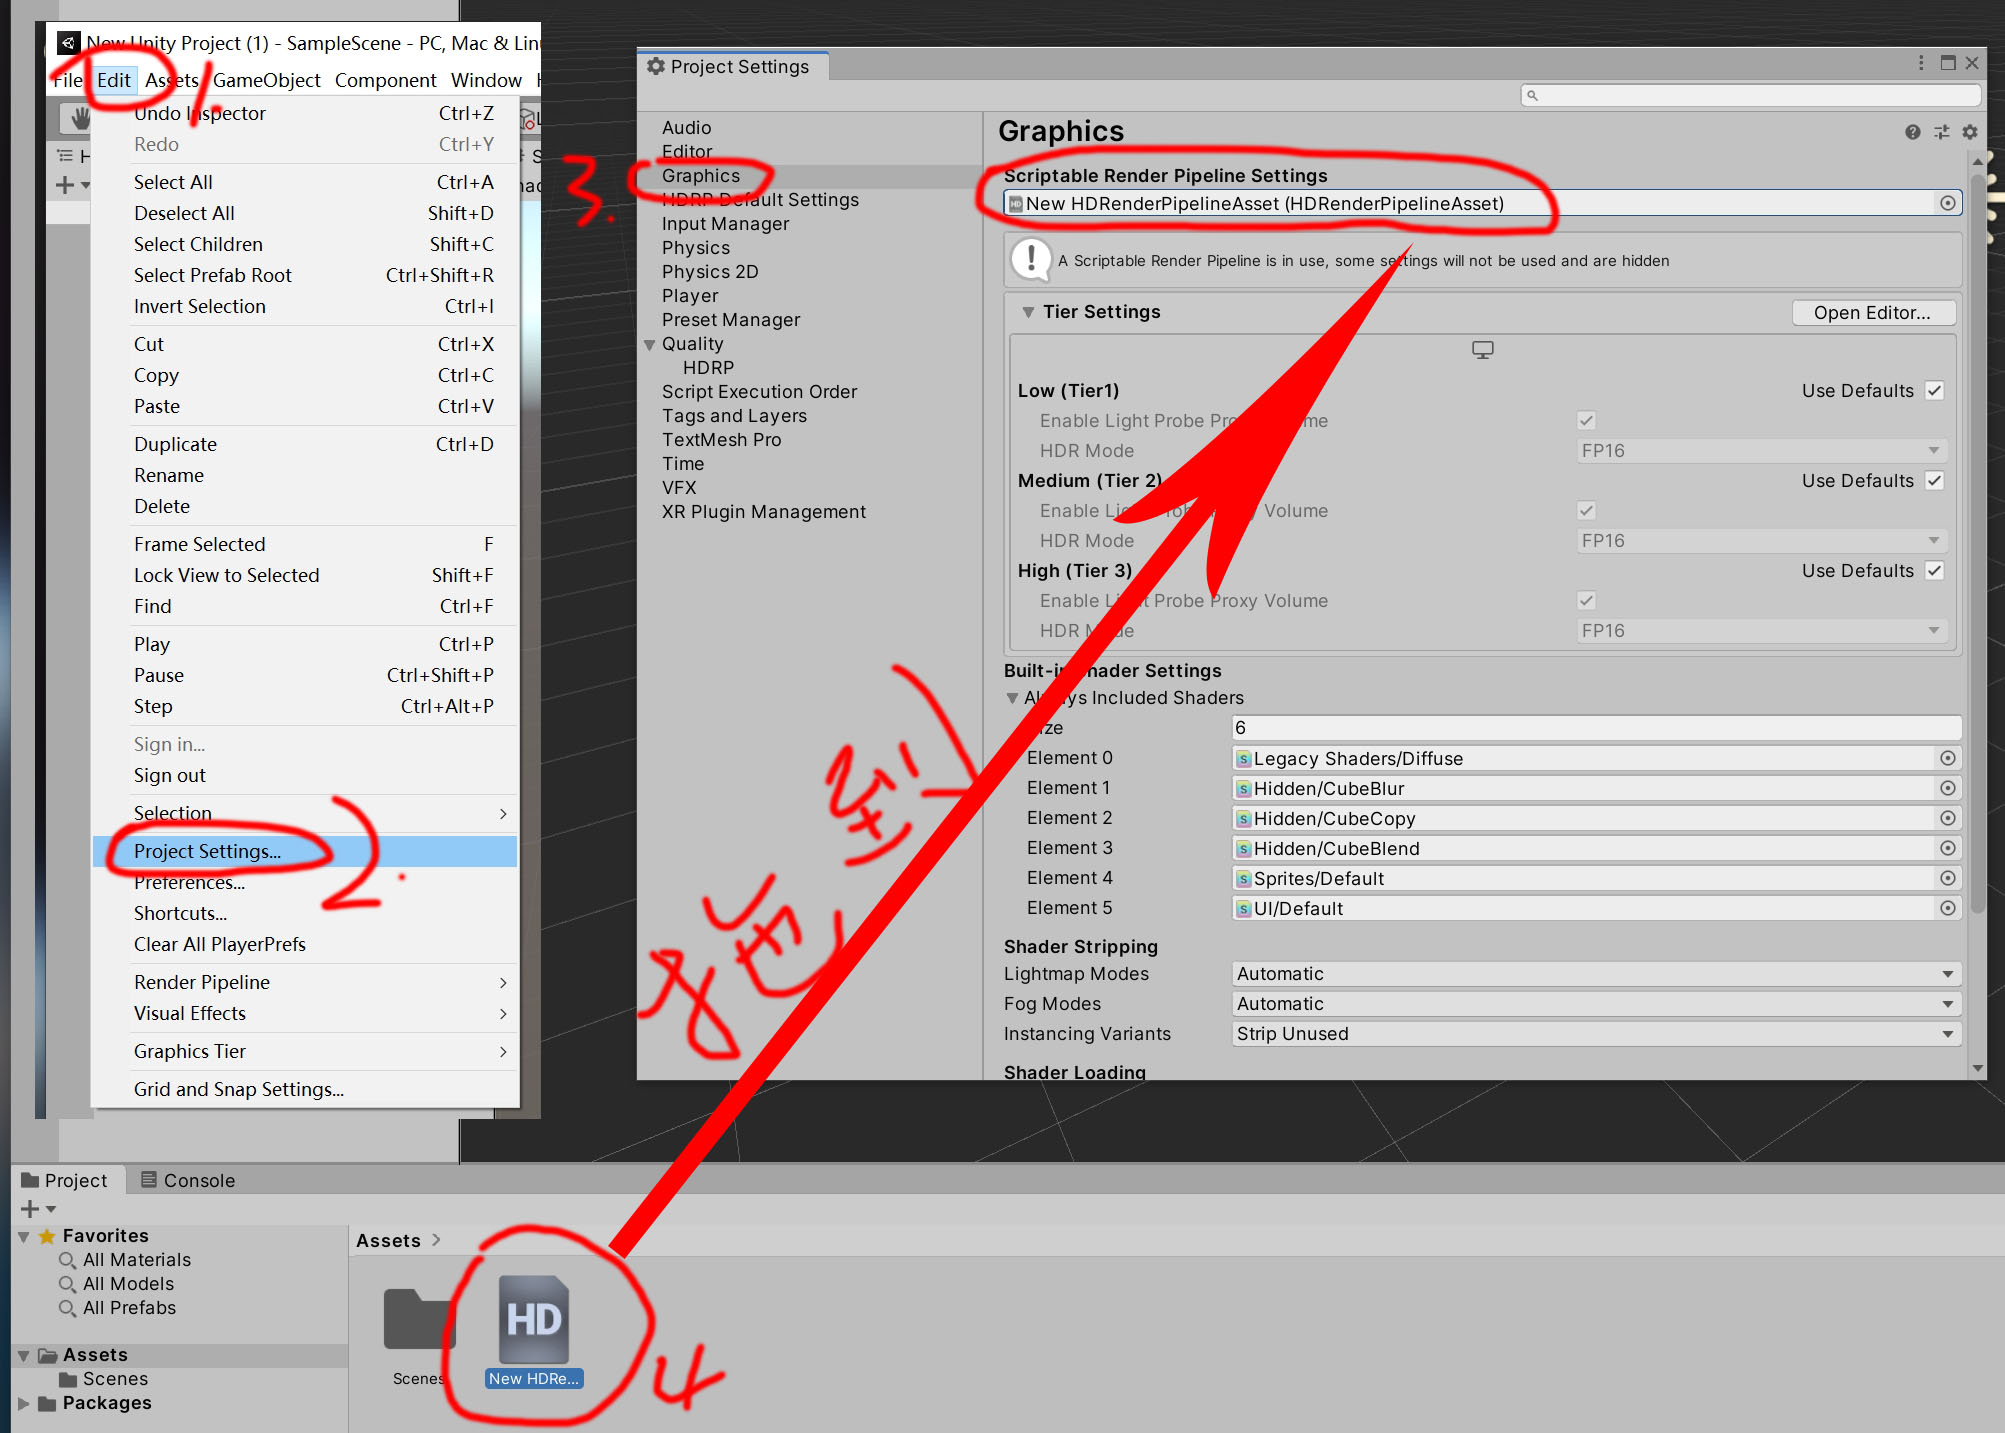Select the Scenes folder in Project tree
2005x1433 pixels.
tap(115, 1379)
